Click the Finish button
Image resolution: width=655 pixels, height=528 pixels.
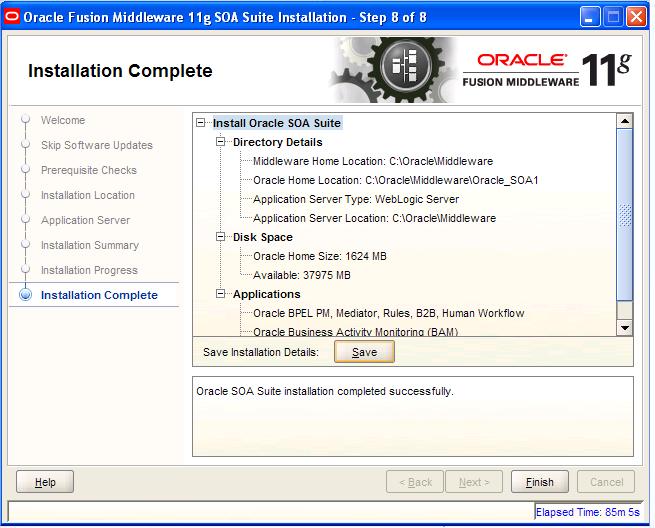point(539,482)
